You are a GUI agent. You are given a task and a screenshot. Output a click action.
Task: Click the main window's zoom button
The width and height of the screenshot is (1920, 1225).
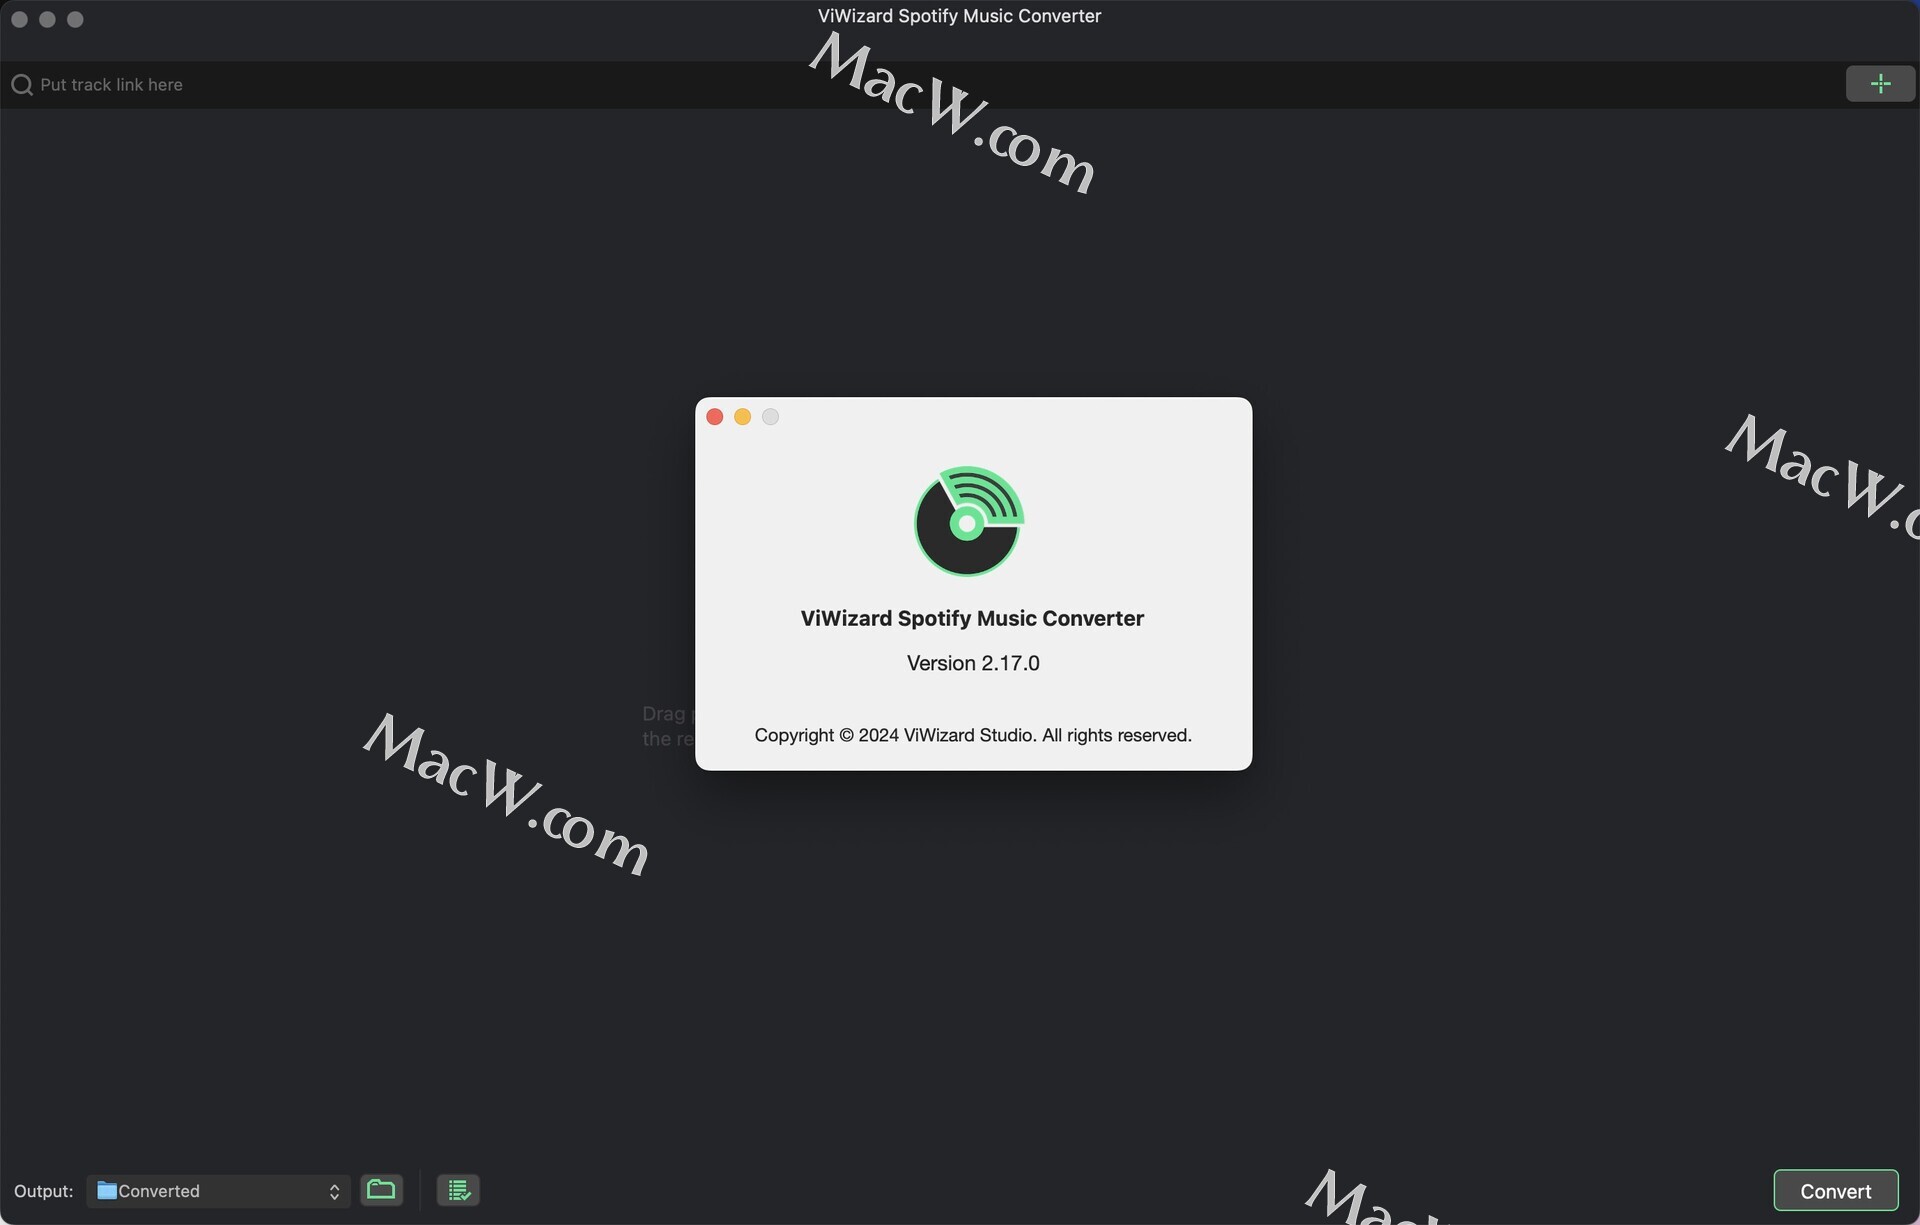(75, 19)
